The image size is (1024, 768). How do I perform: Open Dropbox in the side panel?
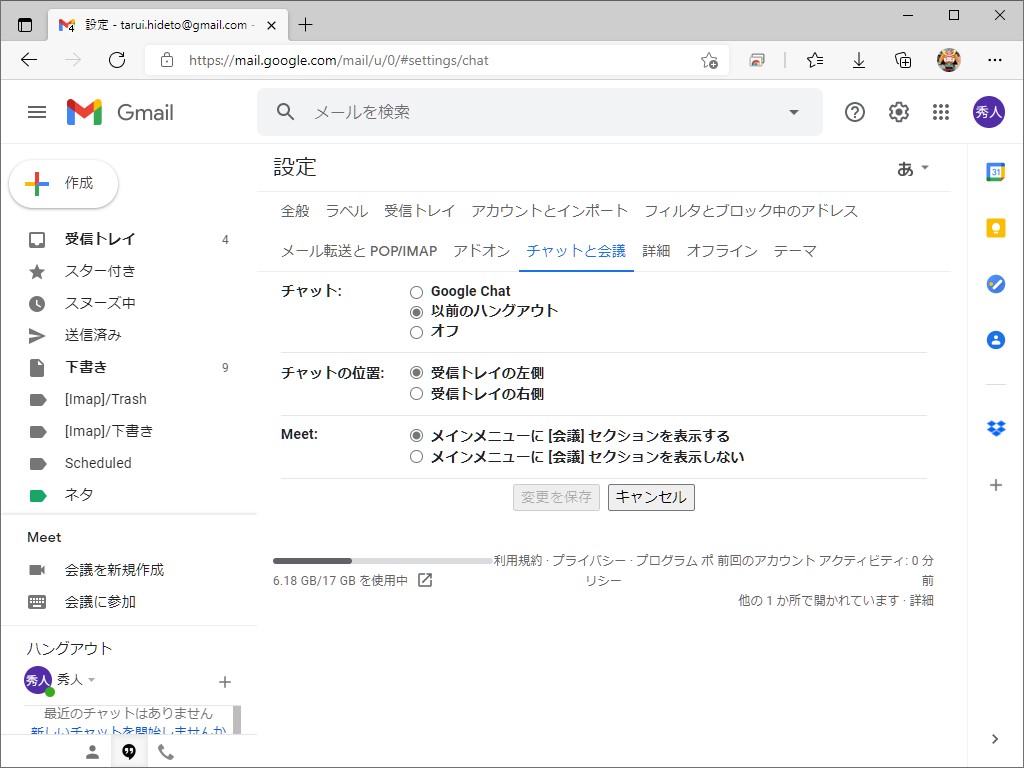(x=995, y=428)
